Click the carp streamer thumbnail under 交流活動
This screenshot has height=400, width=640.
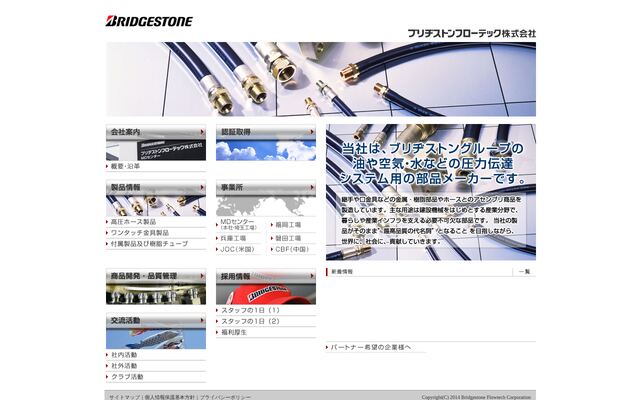pos(156,339)
